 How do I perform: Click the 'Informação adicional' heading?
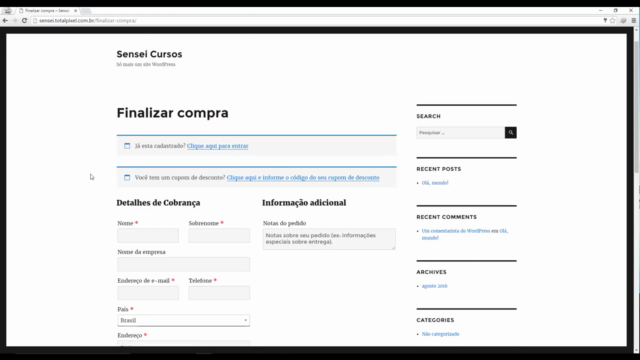[x=304, y=203]
